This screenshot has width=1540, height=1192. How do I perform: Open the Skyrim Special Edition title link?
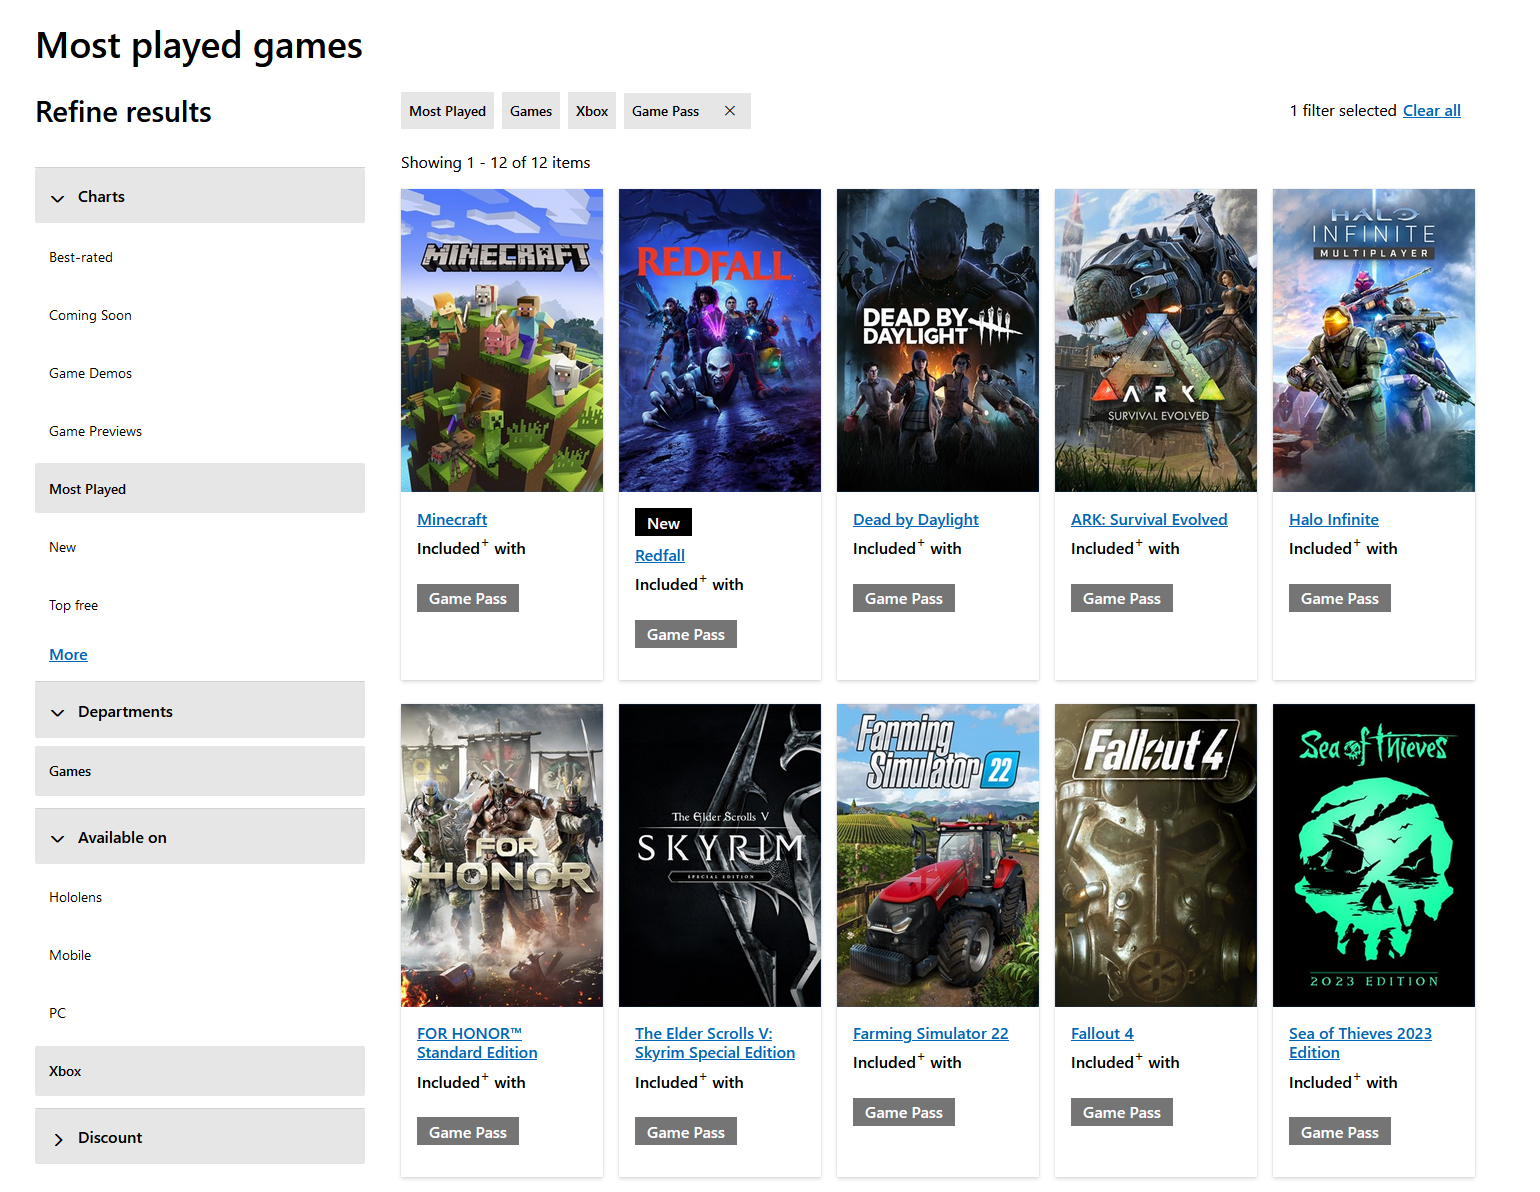(x=715, y=1043)
